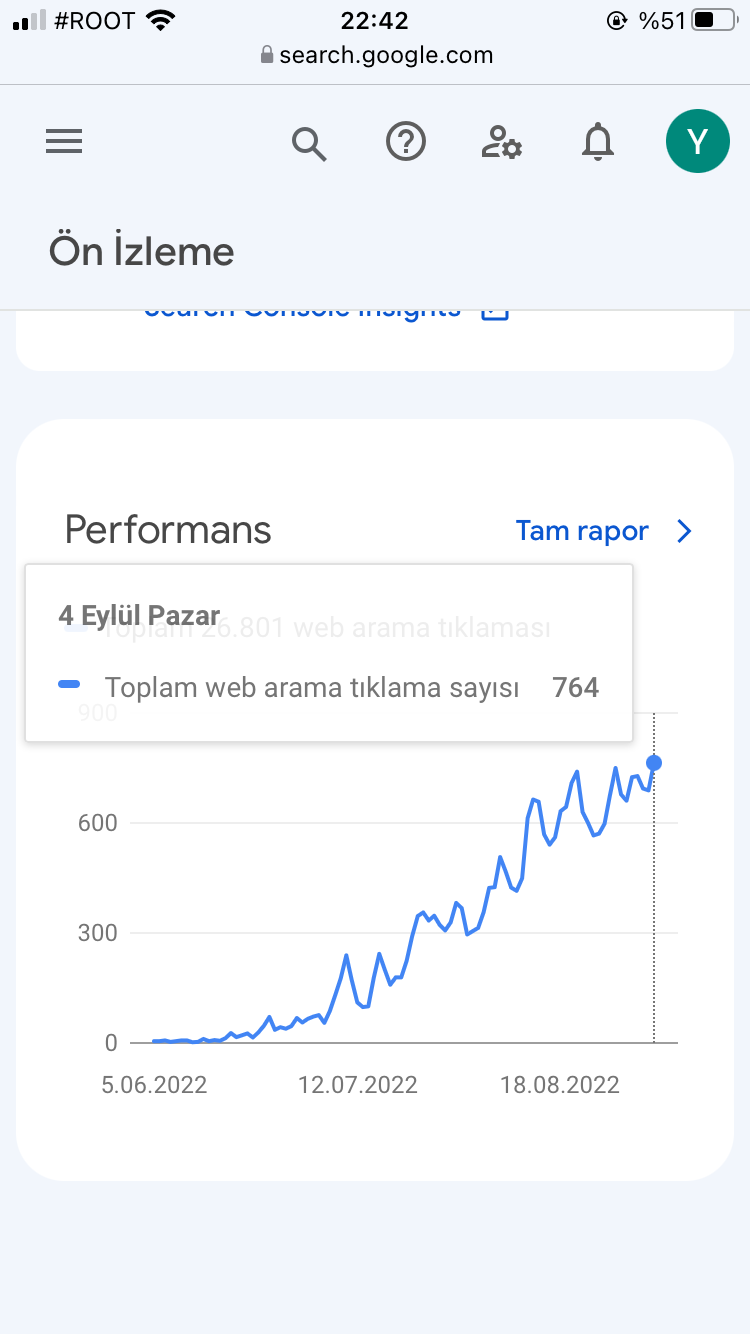Image resolution: width=750 pixels, height=1334 pixels.
Task: Tap the search magnifier icon
Action: tap(309, 144)
